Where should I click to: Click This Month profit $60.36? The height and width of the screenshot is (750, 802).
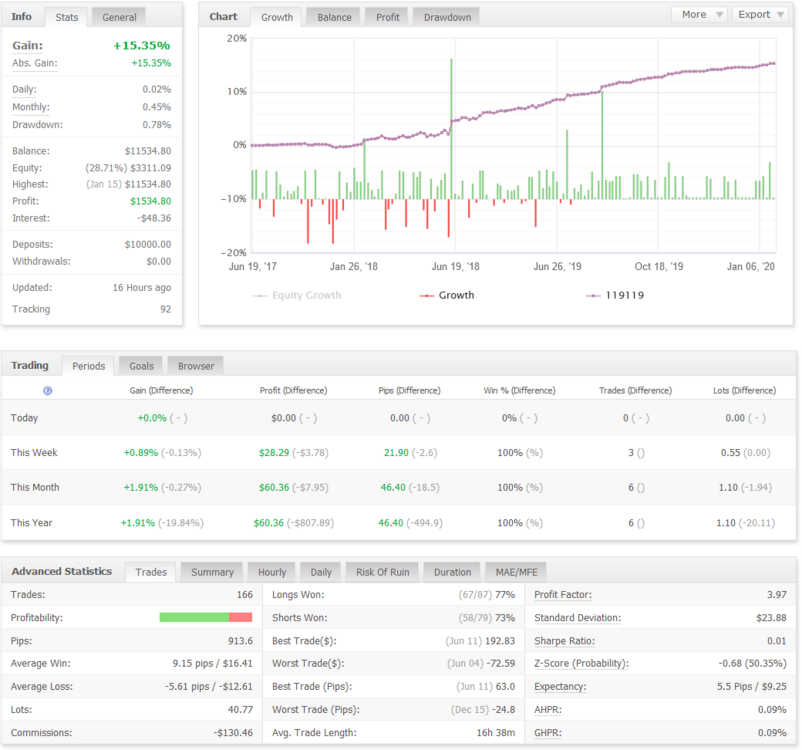click(x=274, y=488)
